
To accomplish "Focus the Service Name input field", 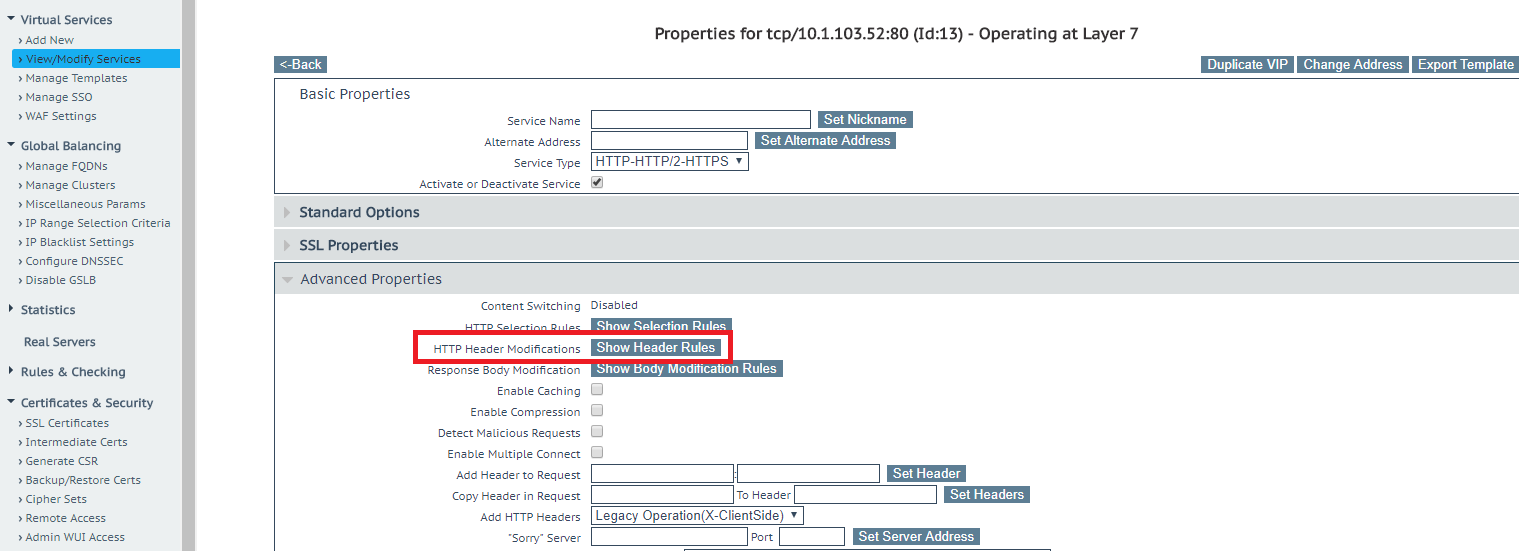I will (x=701, y=119).
